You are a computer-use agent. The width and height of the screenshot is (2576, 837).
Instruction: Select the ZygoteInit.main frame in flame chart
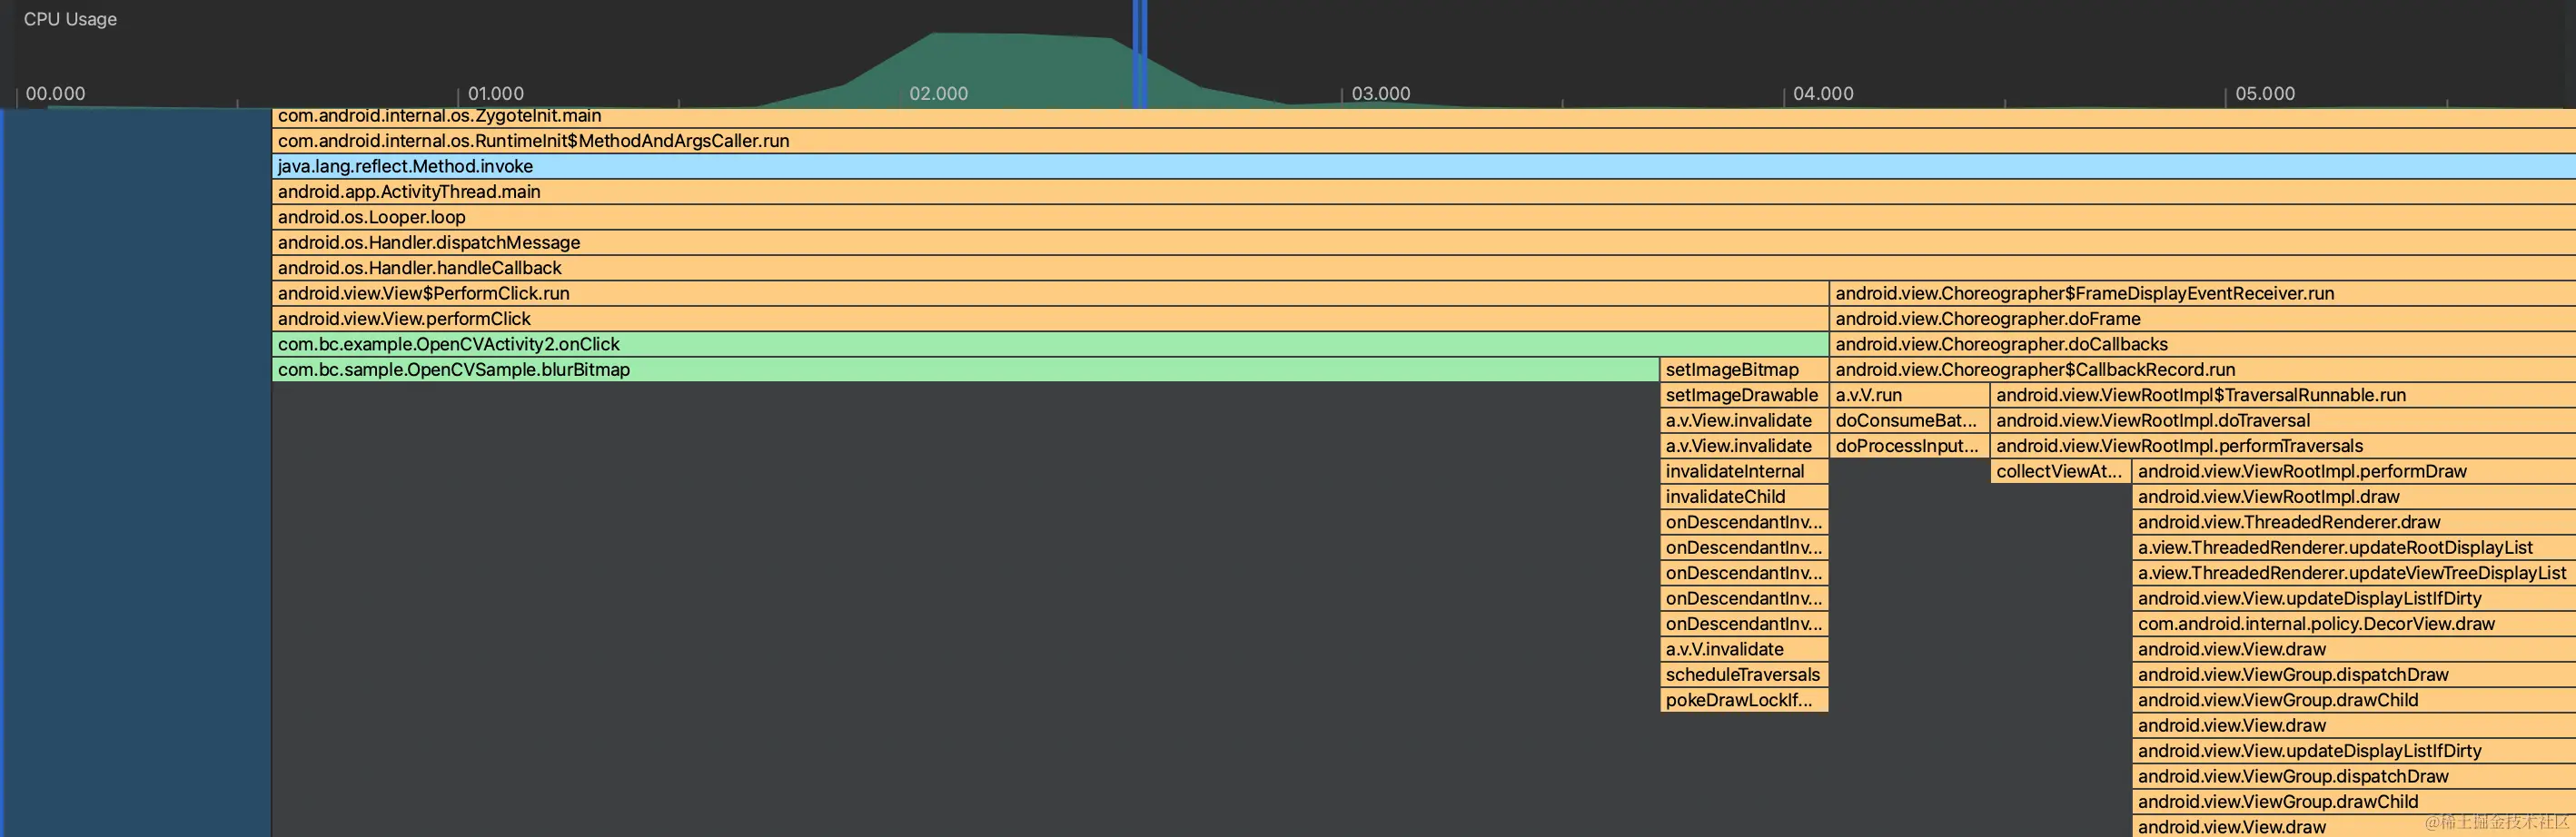coord(1424,117)
